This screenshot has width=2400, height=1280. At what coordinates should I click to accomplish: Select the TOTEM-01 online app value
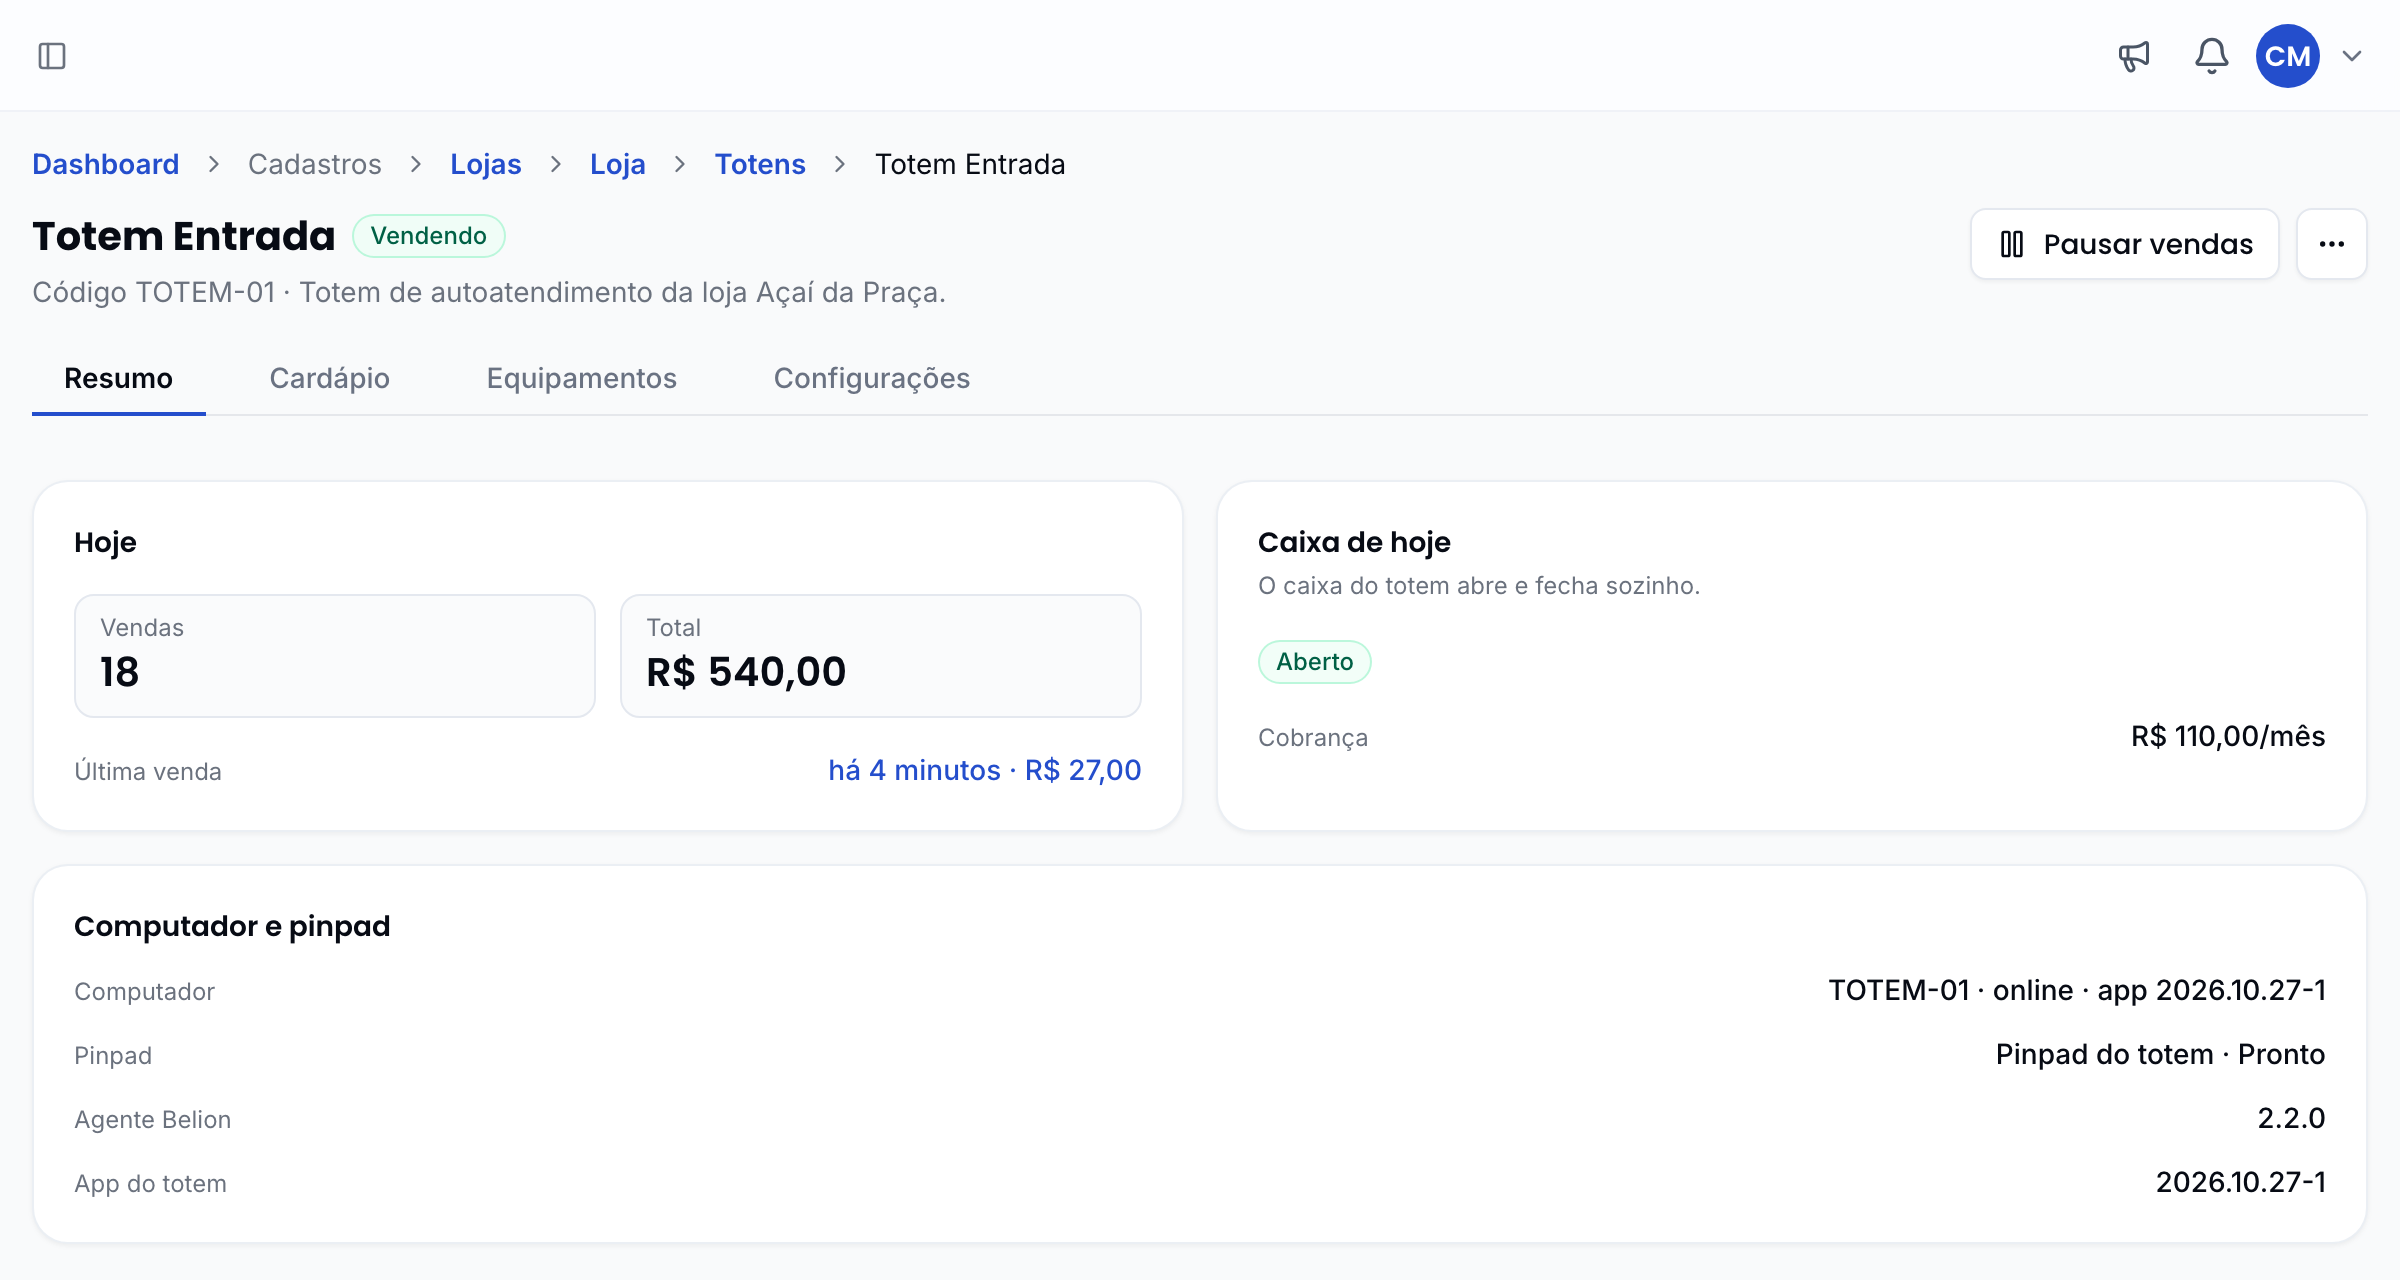pos(2077,990)
